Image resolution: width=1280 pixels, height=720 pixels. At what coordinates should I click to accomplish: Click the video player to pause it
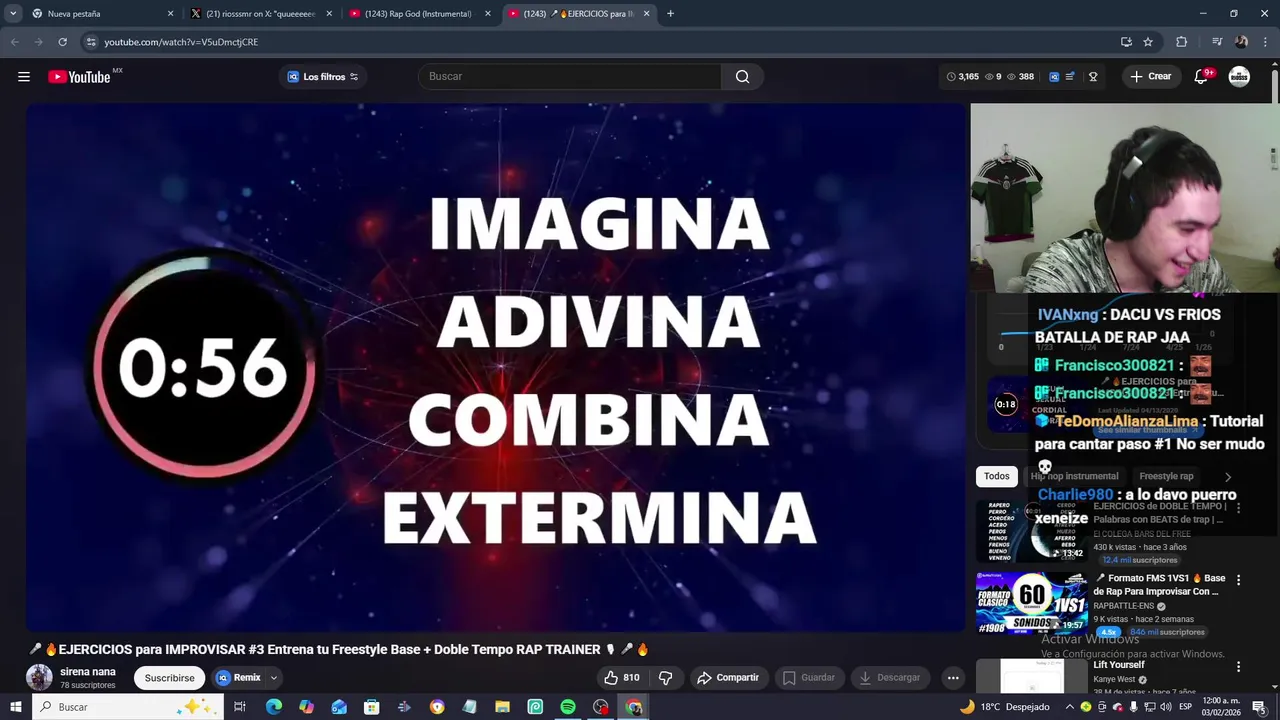(x=497, y=367)
